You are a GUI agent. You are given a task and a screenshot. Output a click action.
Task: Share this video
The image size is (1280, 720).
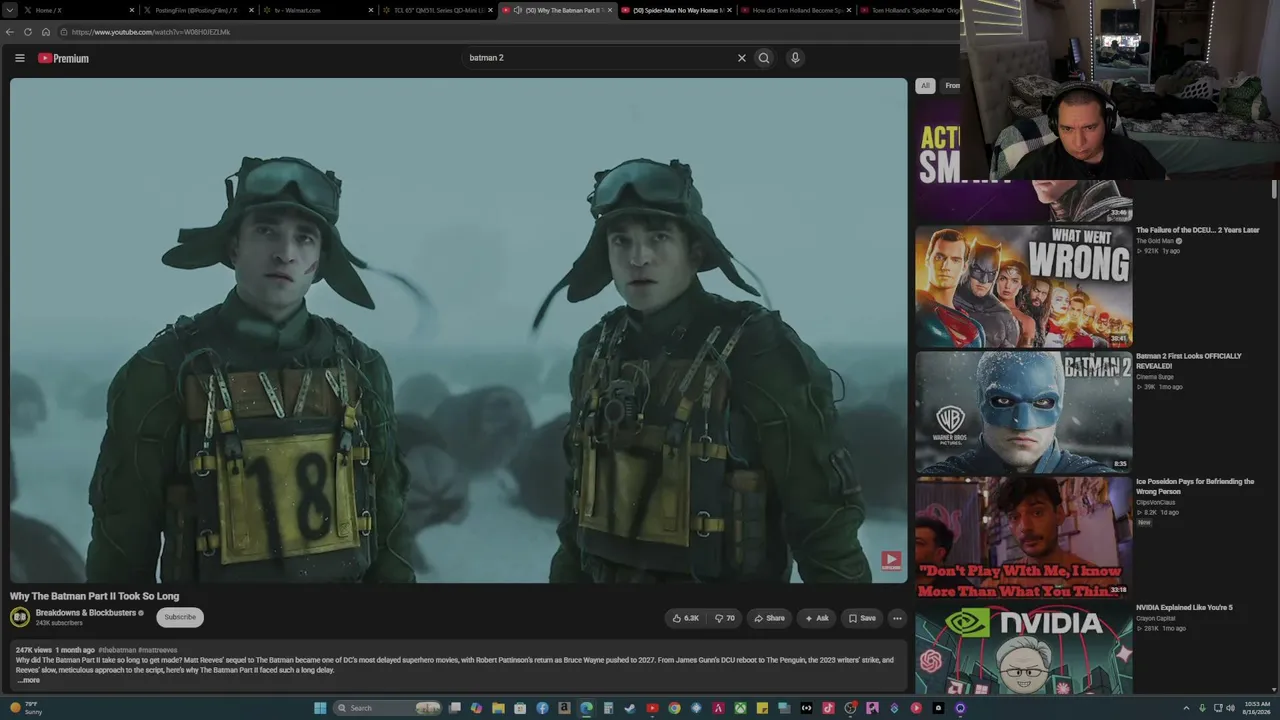[769, 618]
